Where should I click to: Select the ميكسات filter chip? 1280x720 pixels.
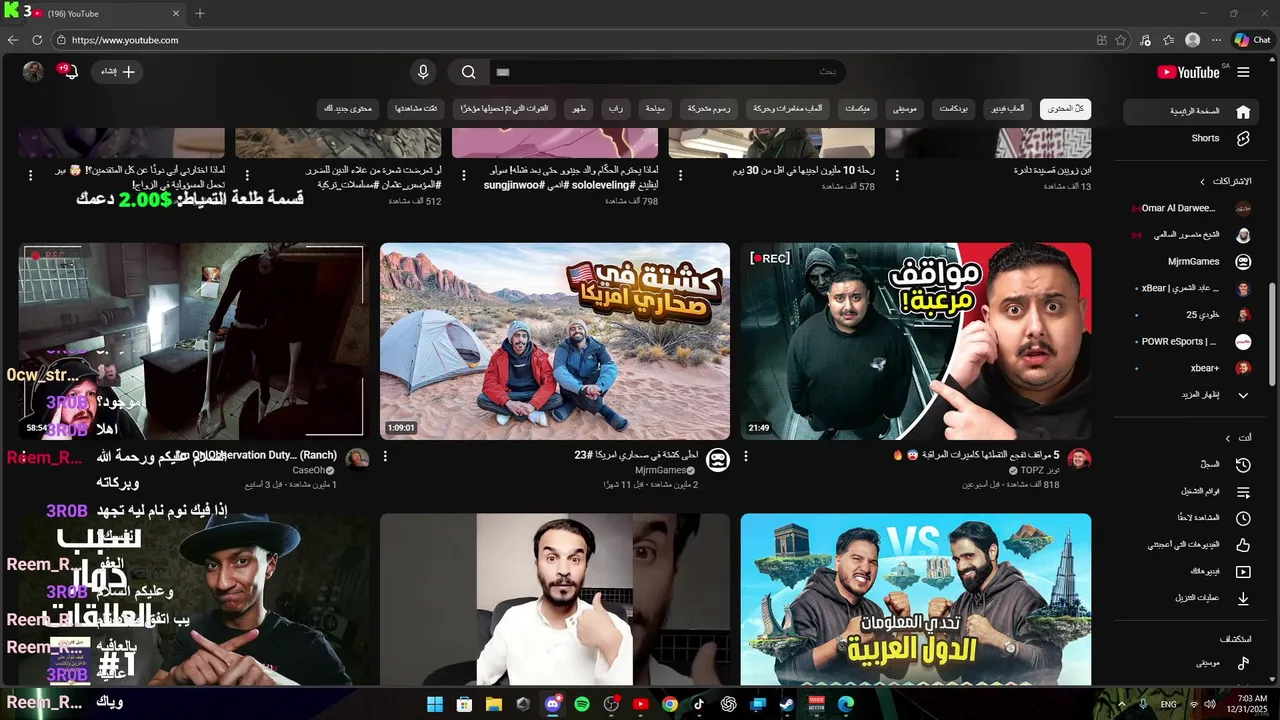point(857,108)
